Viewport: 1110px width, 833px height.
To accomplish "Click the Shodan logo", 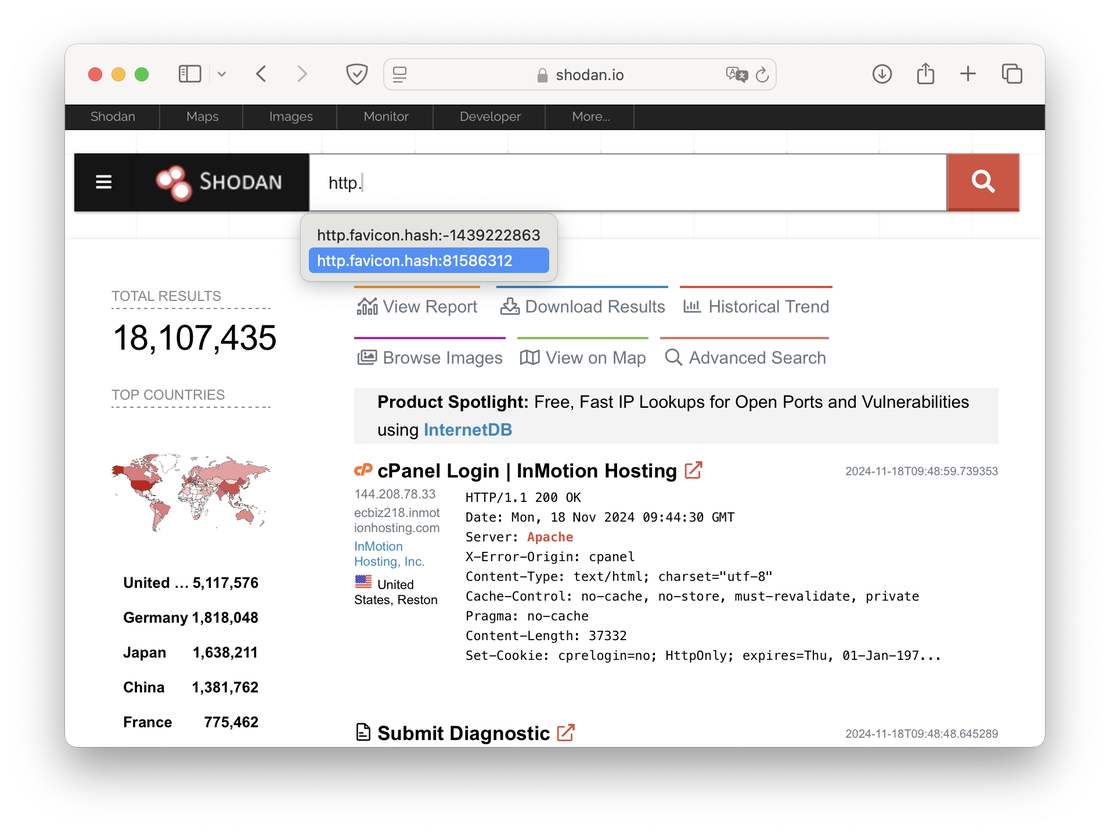I will pos(222,182).
